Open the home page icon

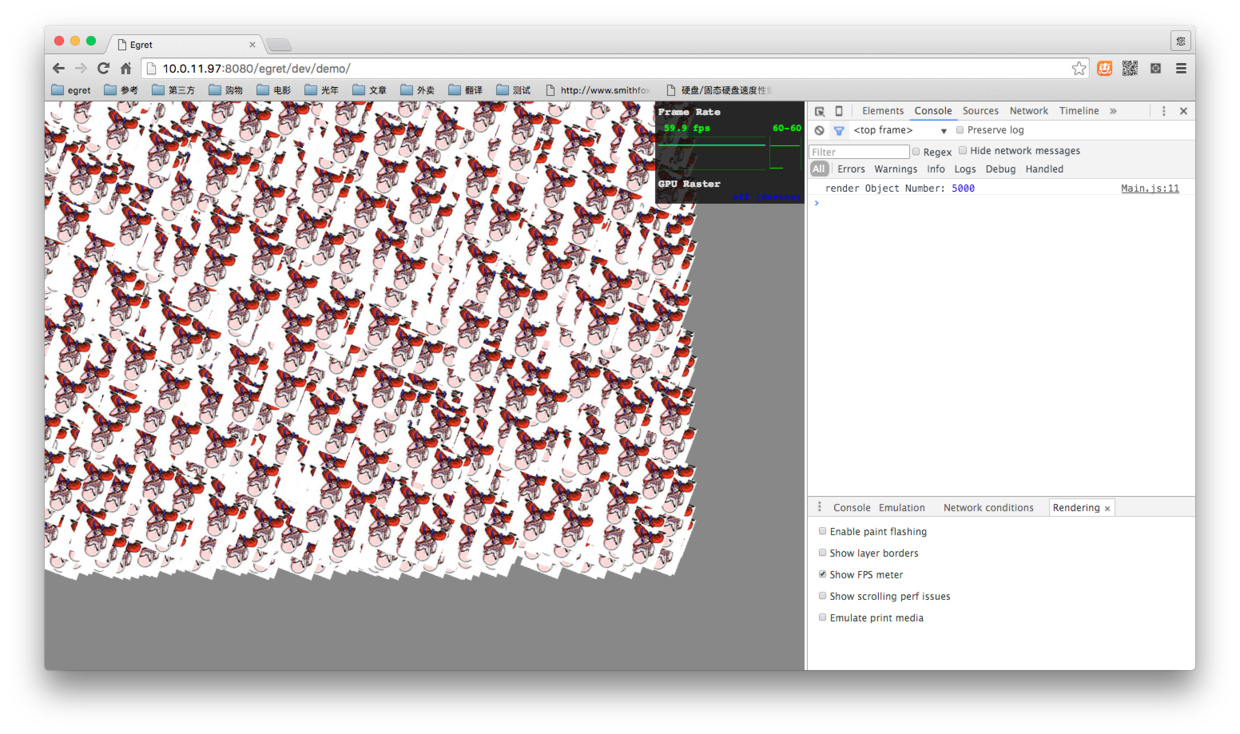(x=126, y=68)
